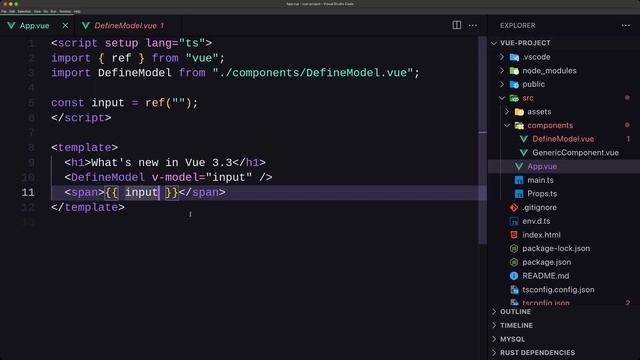Click the TypeScript icon beside Props.ts
Viewport: 640px width, 360px height.
pyautogui.click(x=519, y=194)
